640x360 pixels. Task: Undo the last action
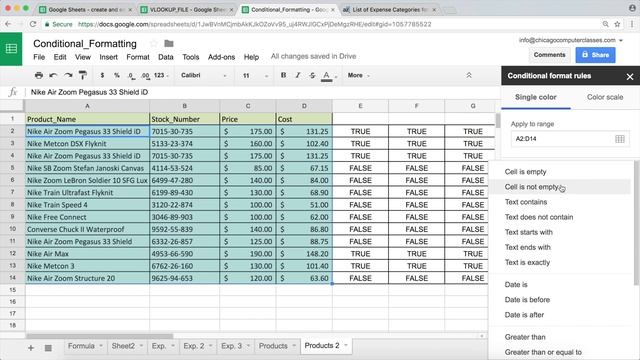pos(53,75)
